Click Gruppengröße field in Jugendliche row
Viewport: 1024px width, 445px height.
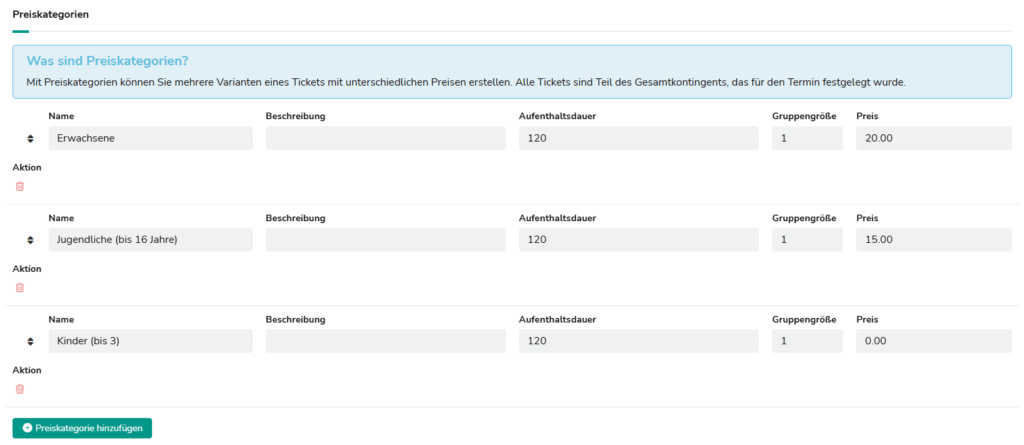coord(807,240)
